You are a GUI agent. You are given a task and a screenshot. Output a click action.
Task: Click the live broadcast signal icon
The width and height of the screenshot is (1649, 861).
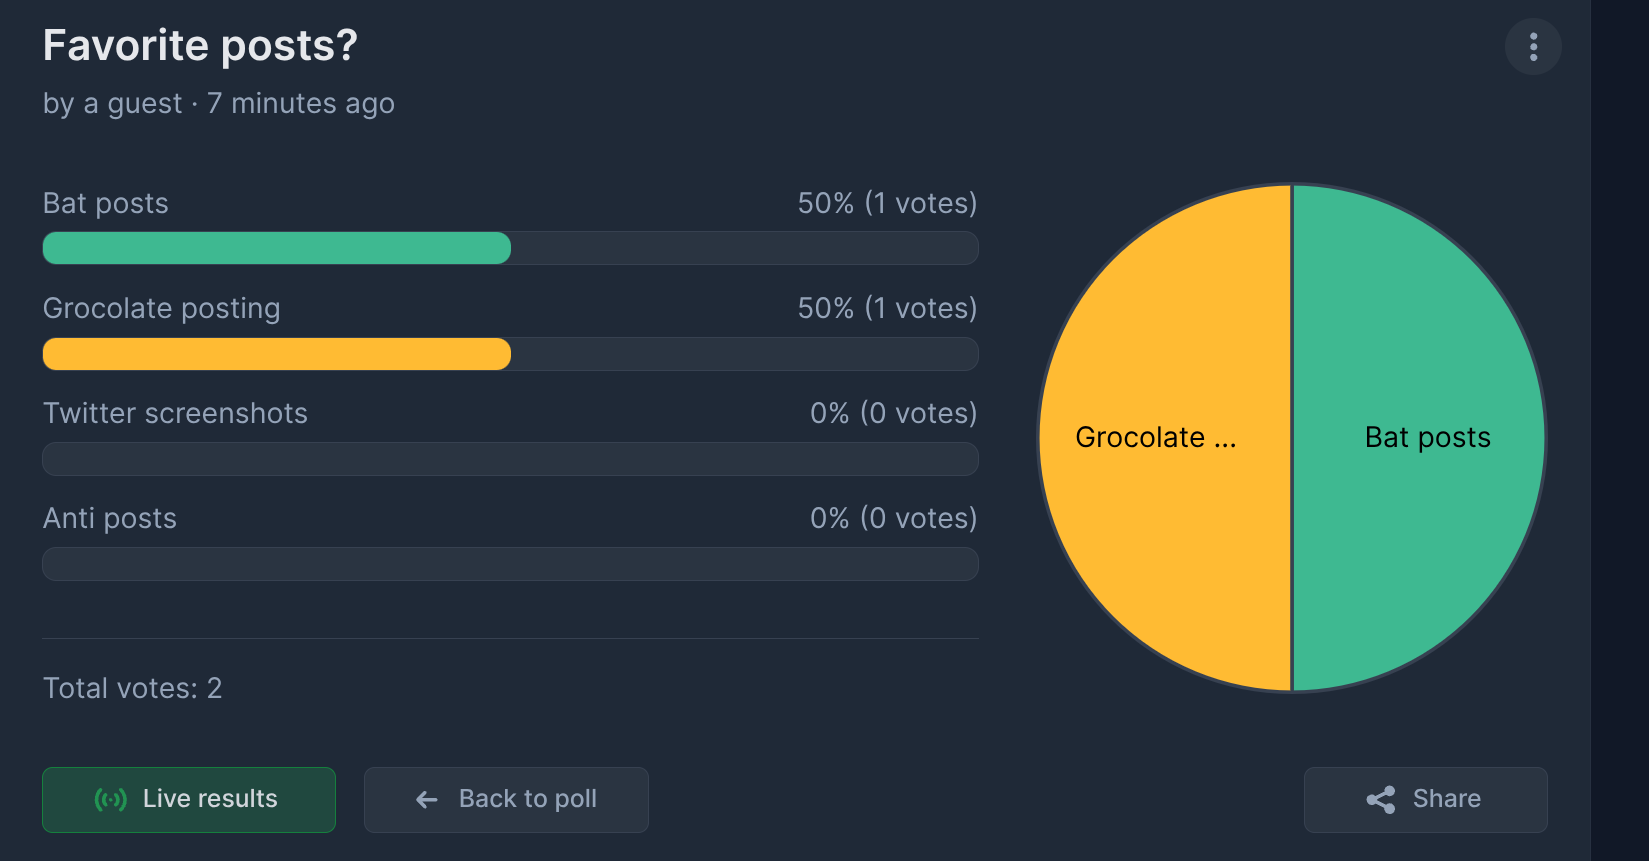pos(110,799)
